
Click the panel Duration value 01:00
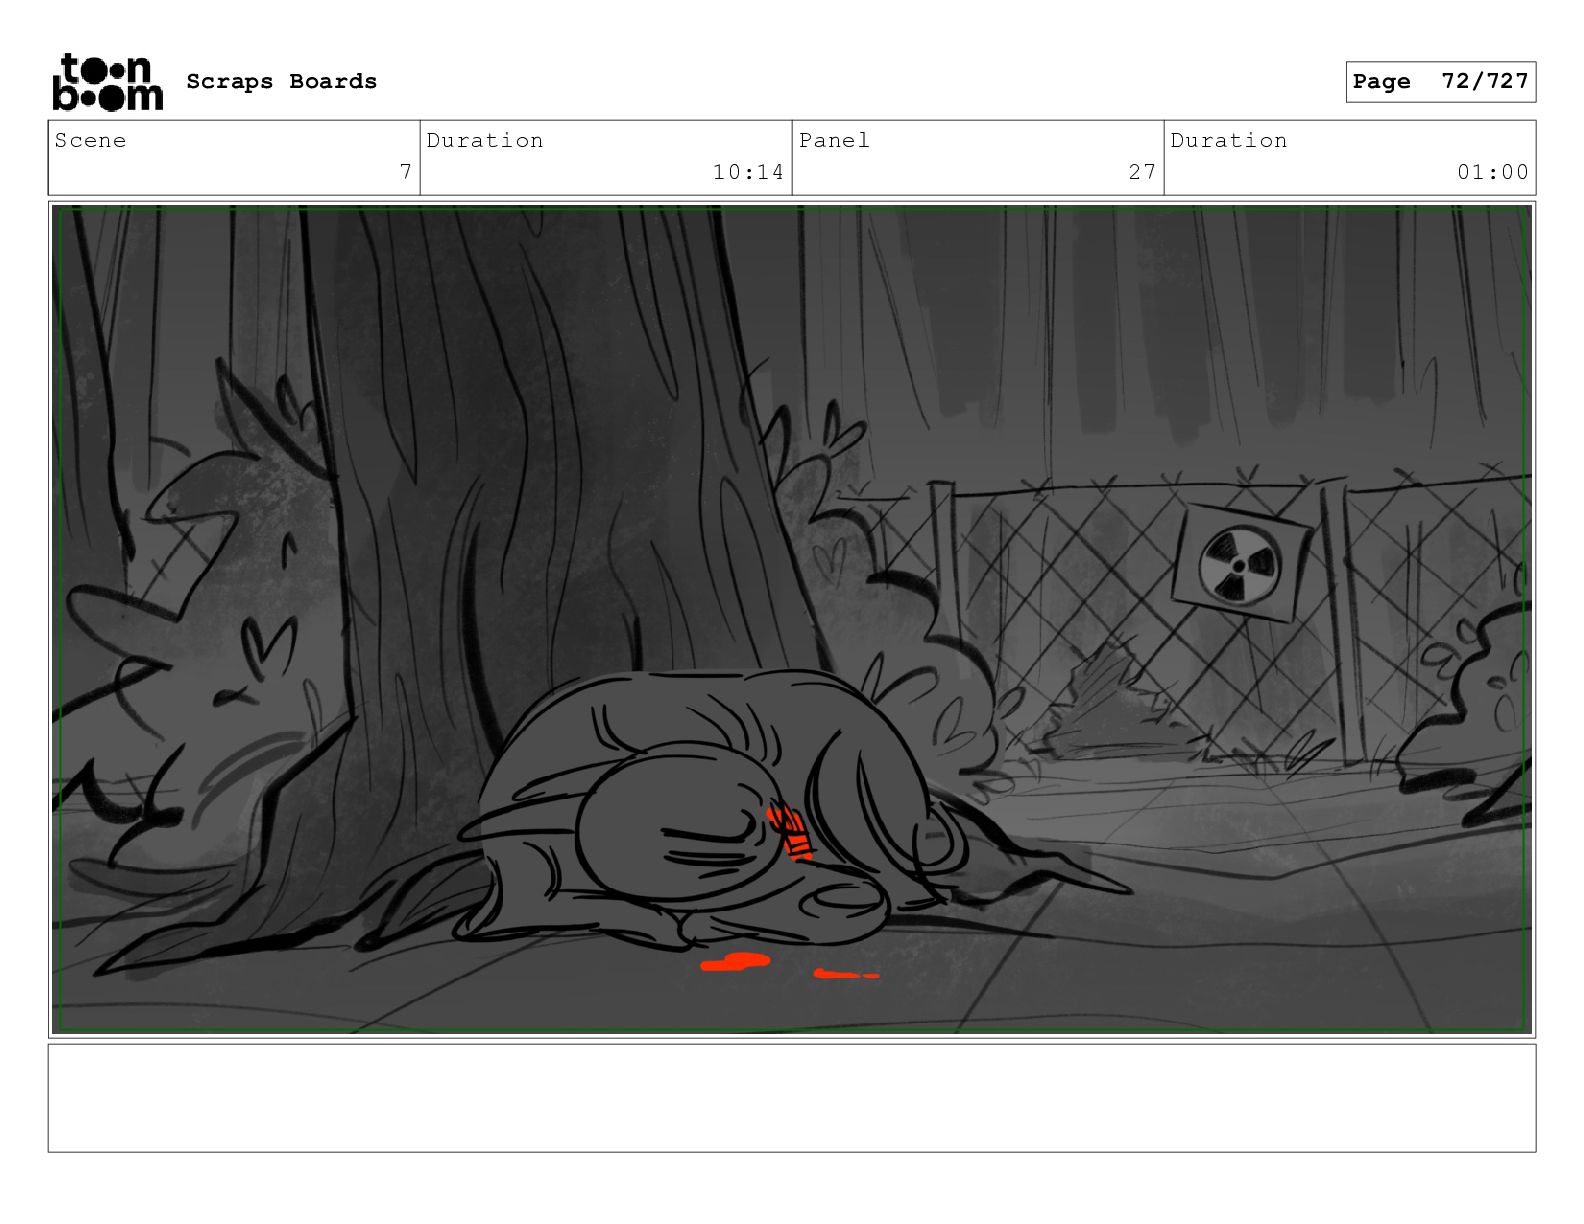pos(1493,172)
